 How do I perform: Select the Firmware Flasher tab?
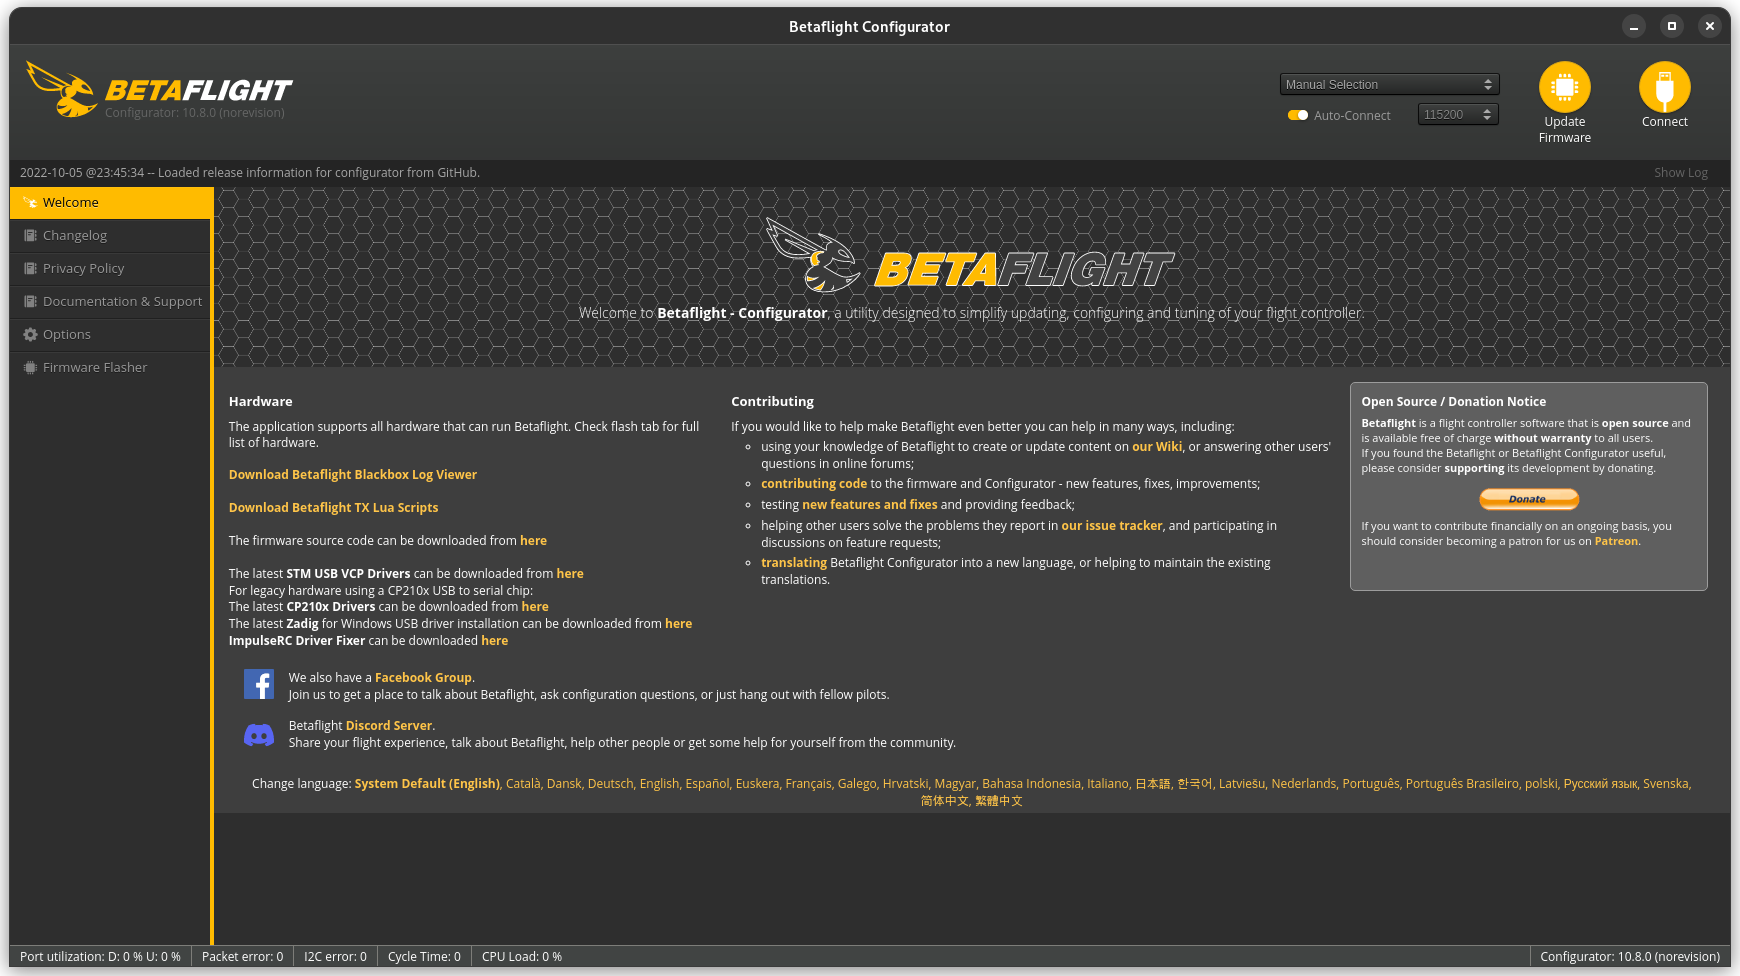coord(110,367)
